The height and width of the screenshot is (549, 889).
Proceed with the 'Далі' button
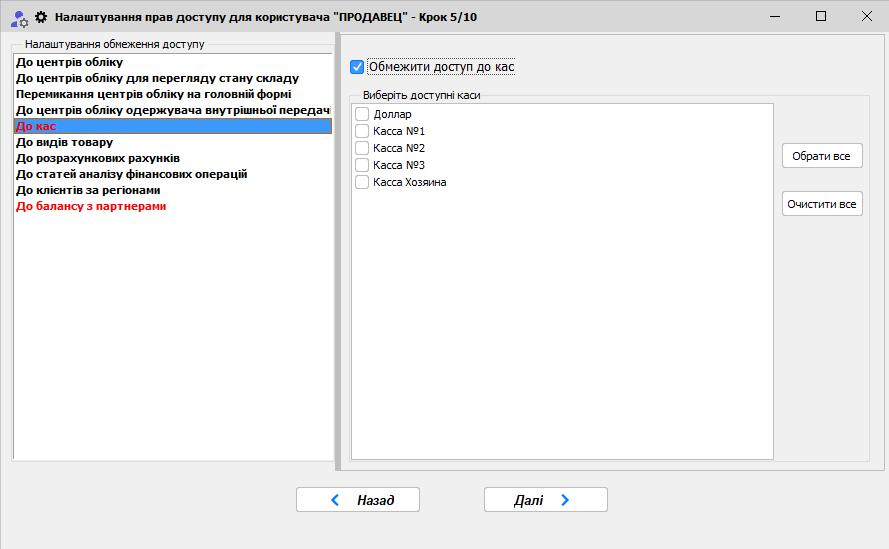(545, 500)
